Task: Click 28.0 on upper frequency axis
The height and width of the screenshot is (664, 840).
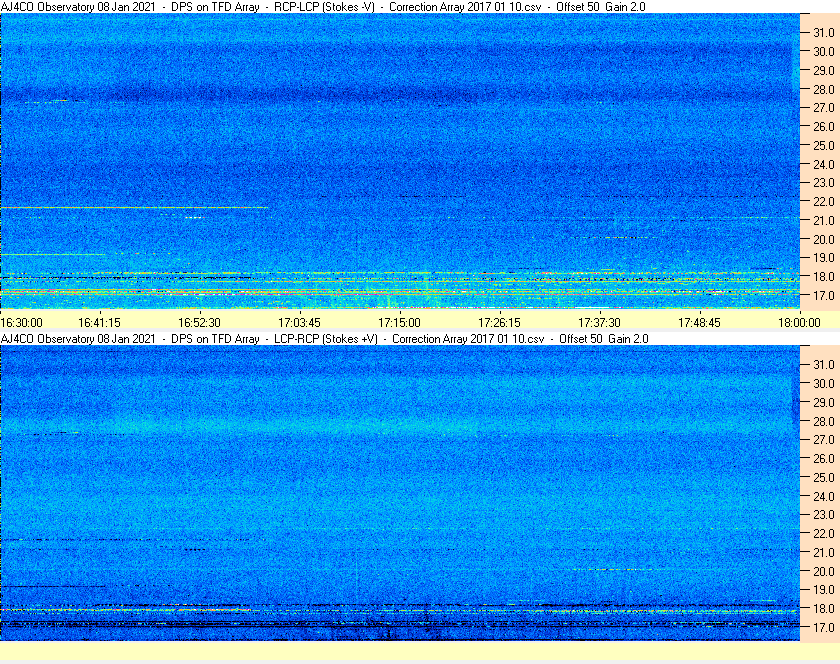Action: (823, 89)
